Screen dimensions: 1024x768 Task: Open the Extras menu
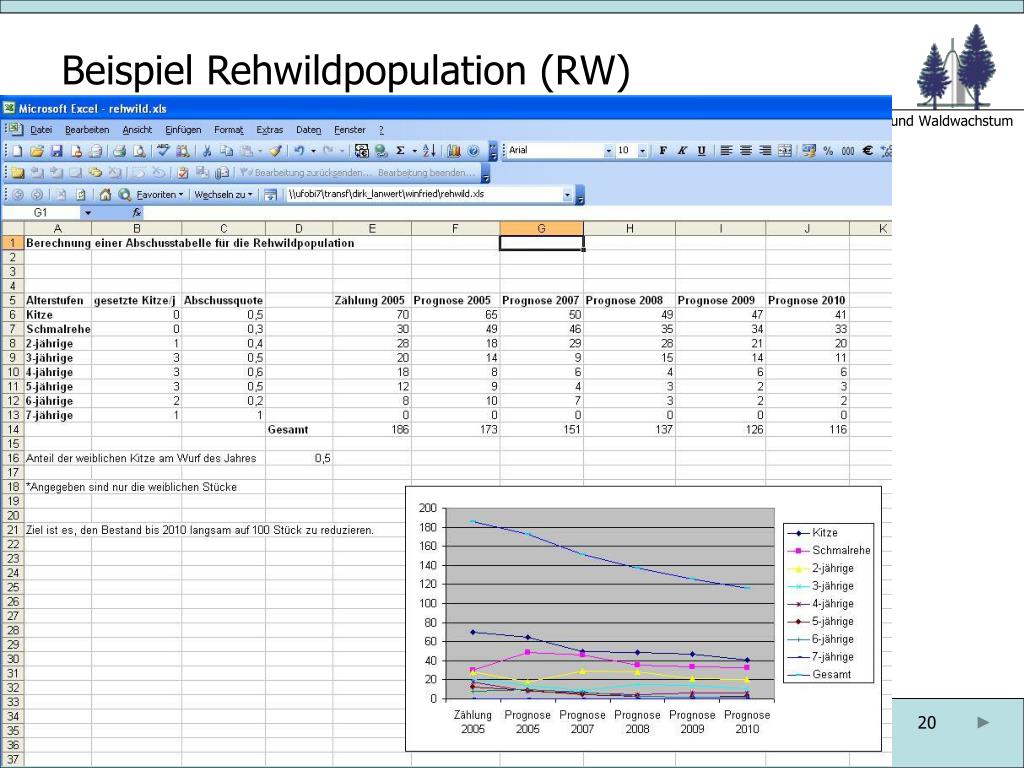pos(270,130)
